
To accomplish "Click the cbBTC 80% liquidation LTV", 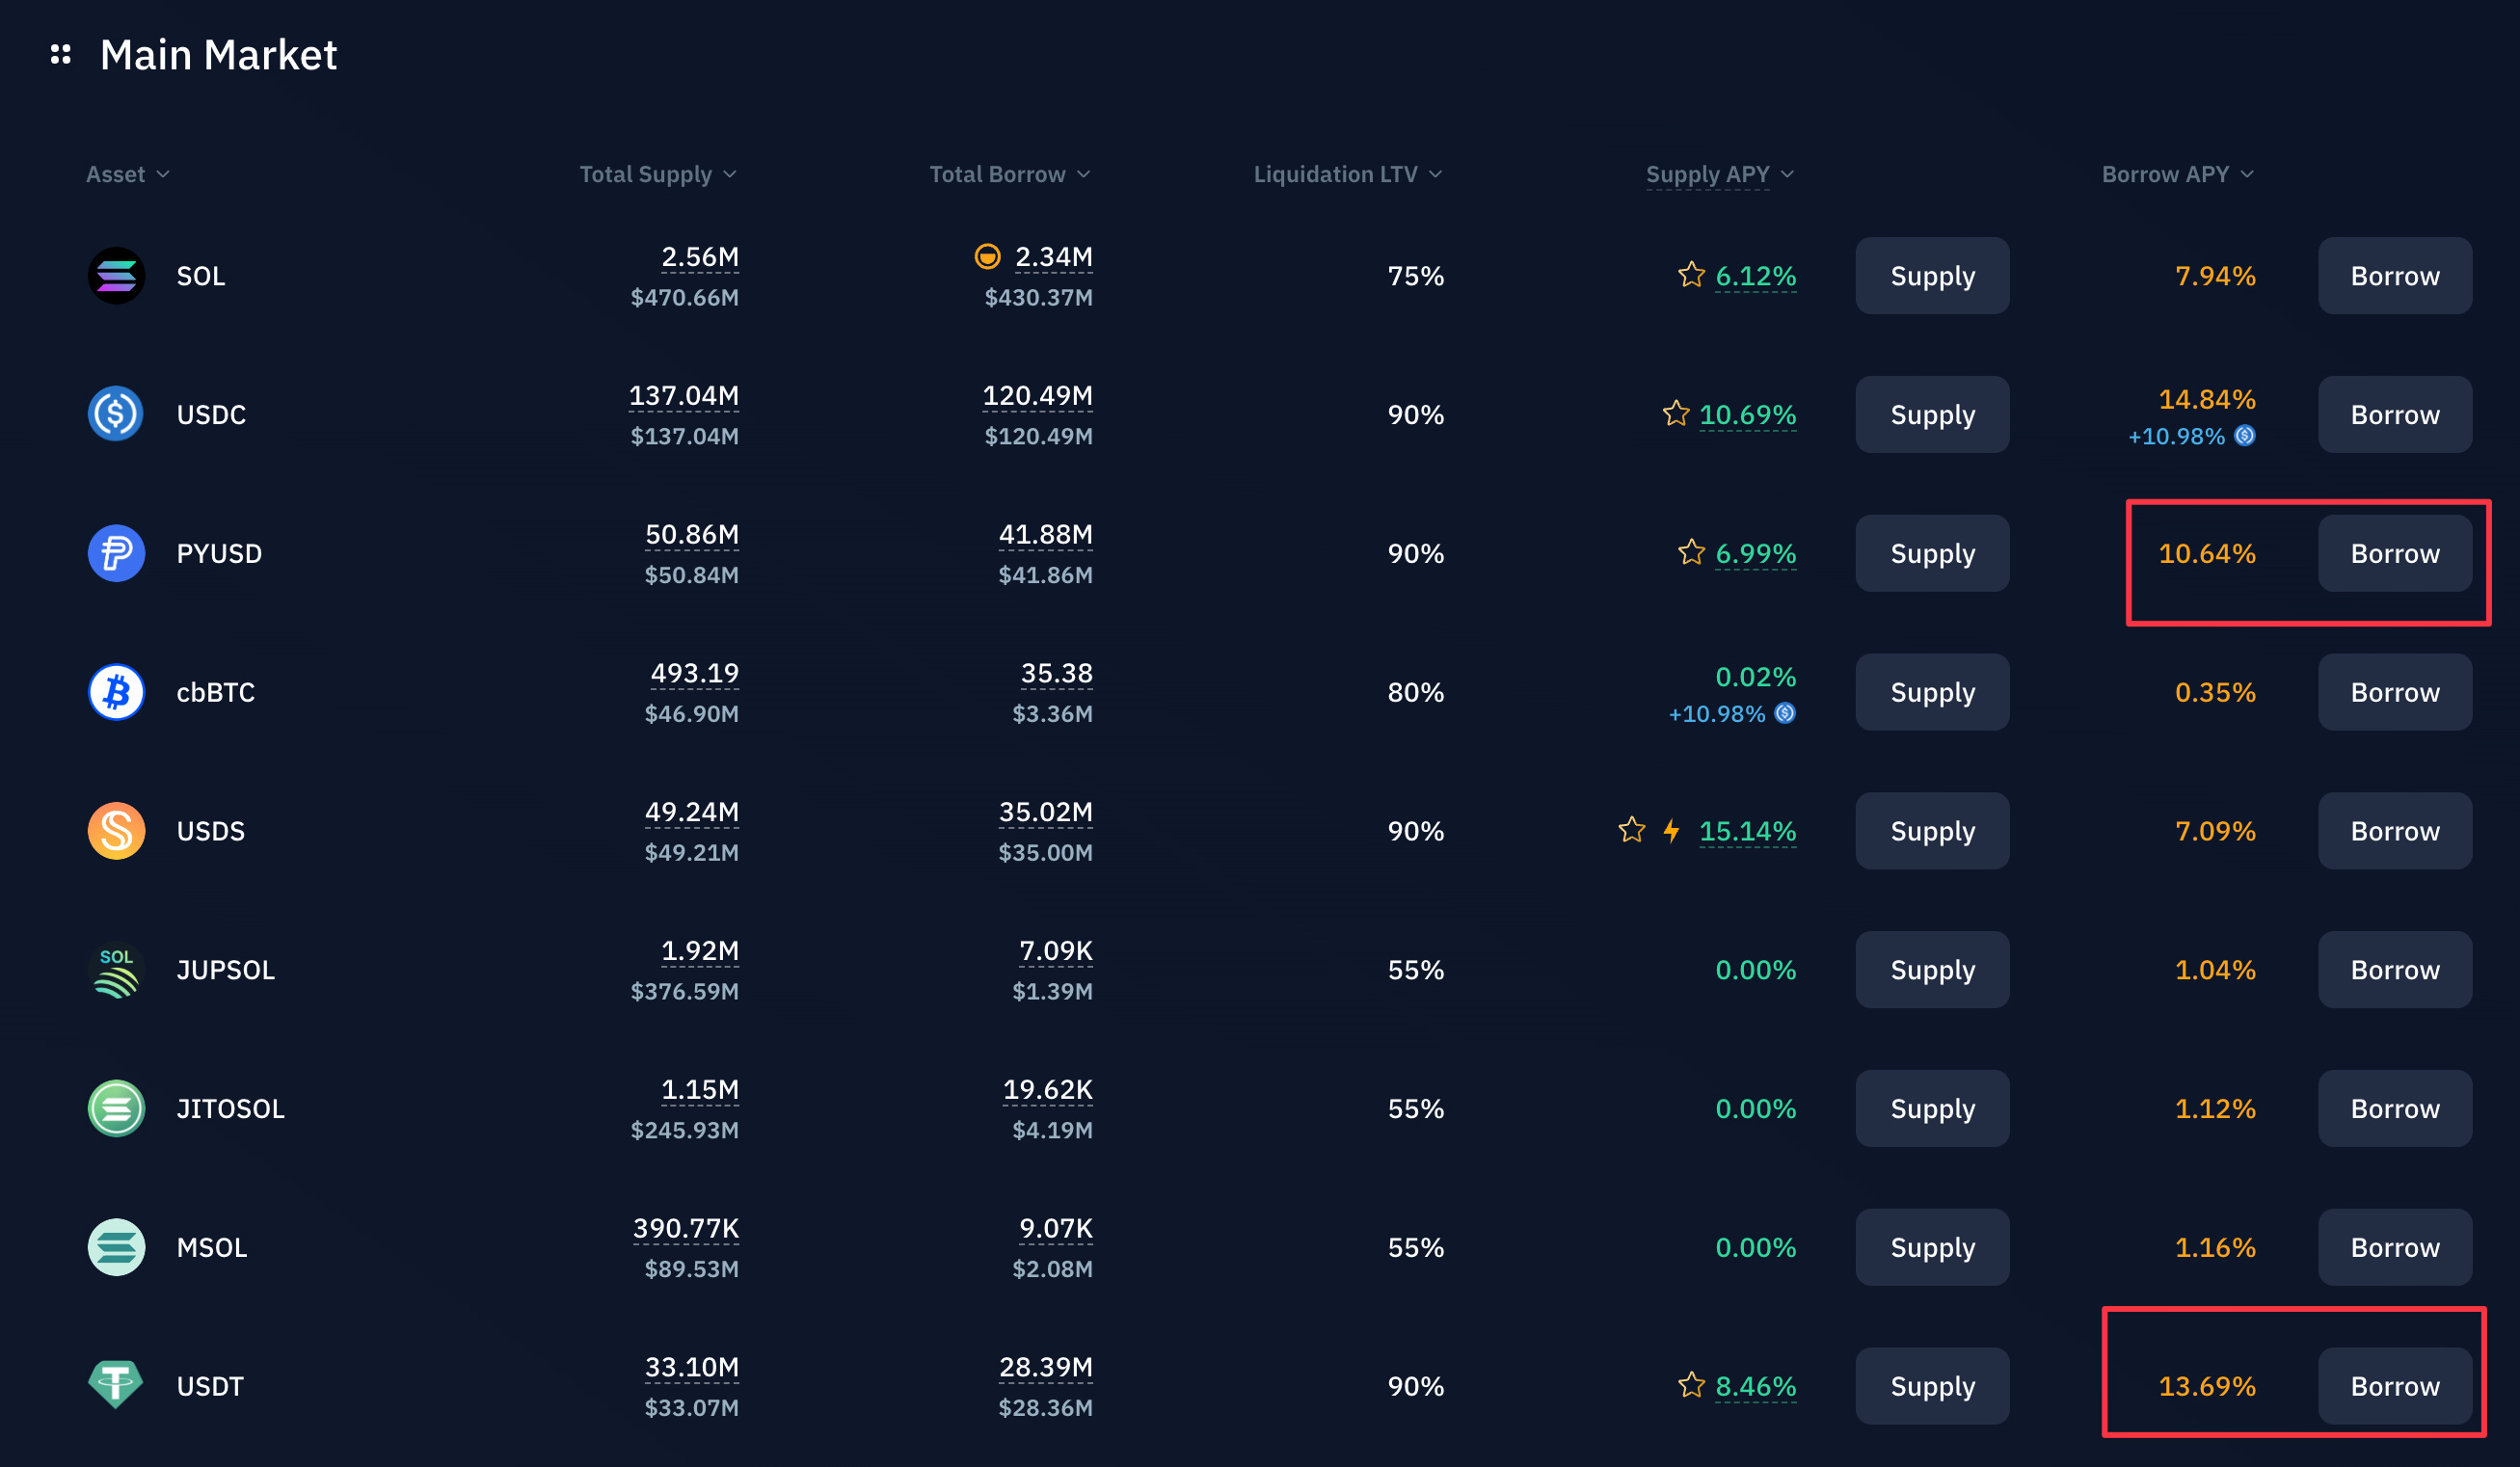I will (1415, 692).
